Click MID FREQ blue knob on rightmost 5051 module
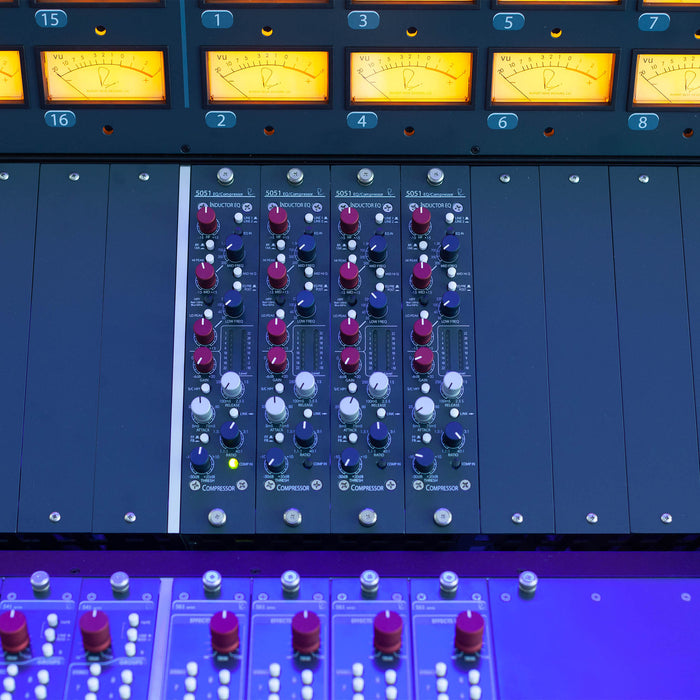Screen dimensions: 700x700 pos(450,249)
